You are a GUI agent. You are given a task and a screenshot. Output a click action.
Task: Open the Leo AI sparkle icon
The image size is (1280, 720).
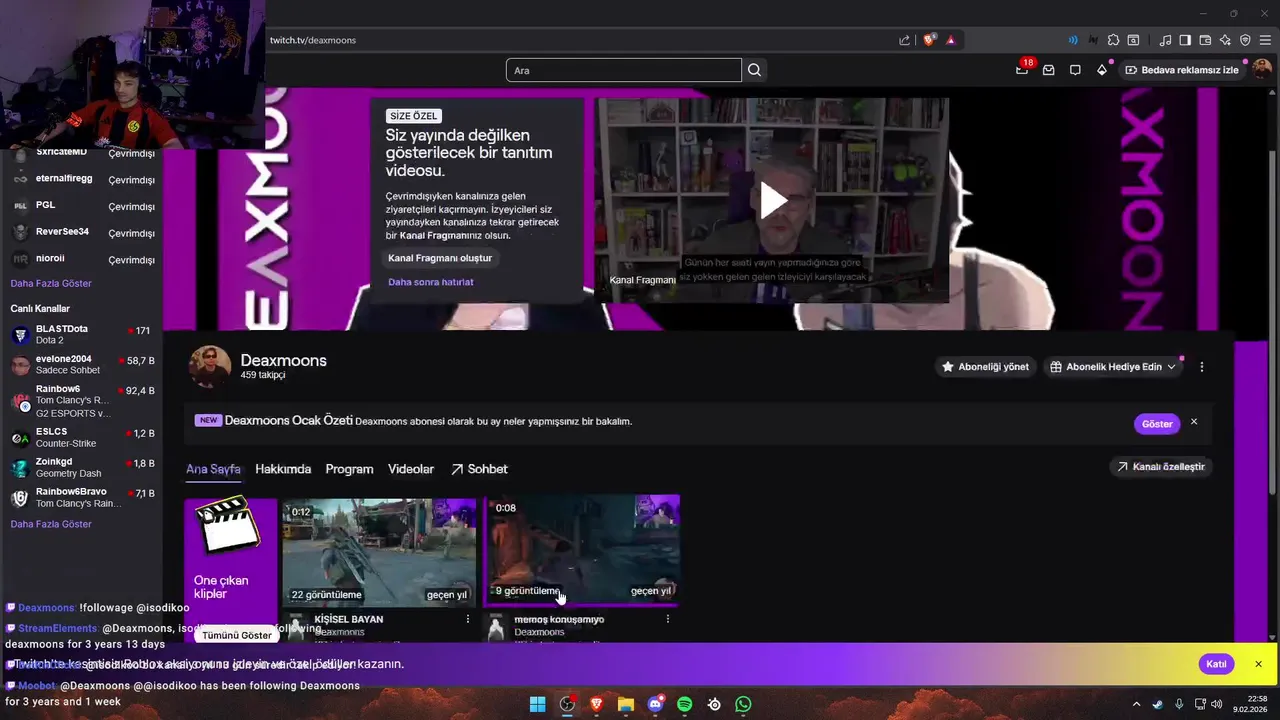pyautogui.click(x=1225, y=40)
